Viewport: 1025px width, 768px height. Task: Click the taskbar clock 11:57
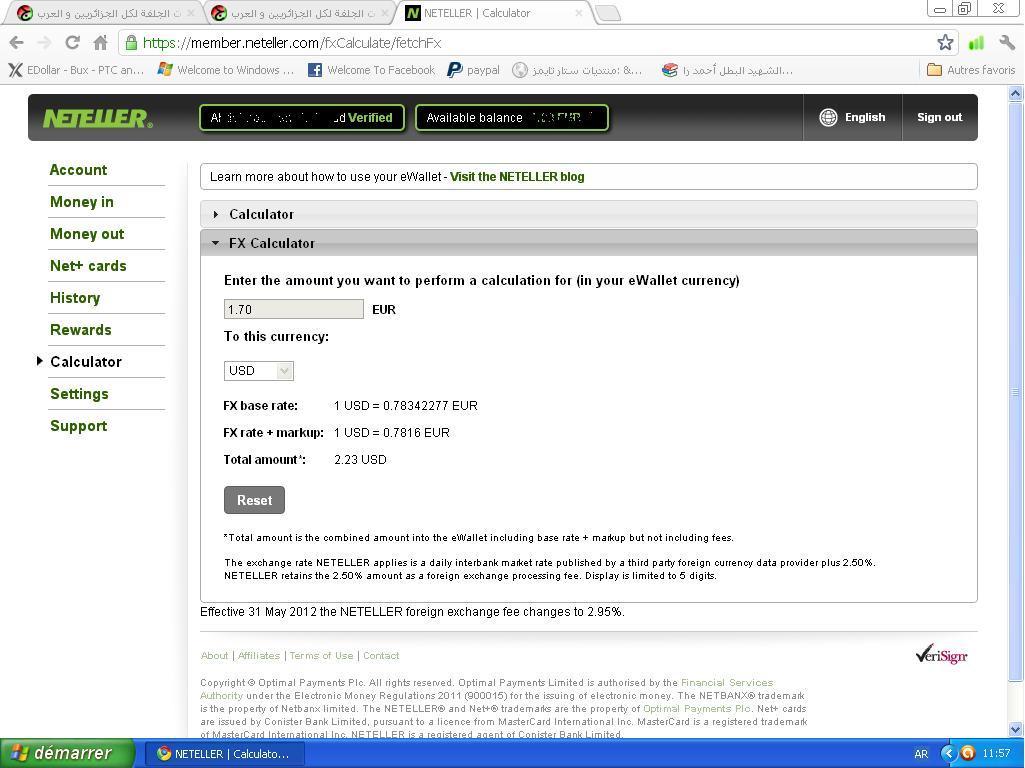[x=996, y=754]
